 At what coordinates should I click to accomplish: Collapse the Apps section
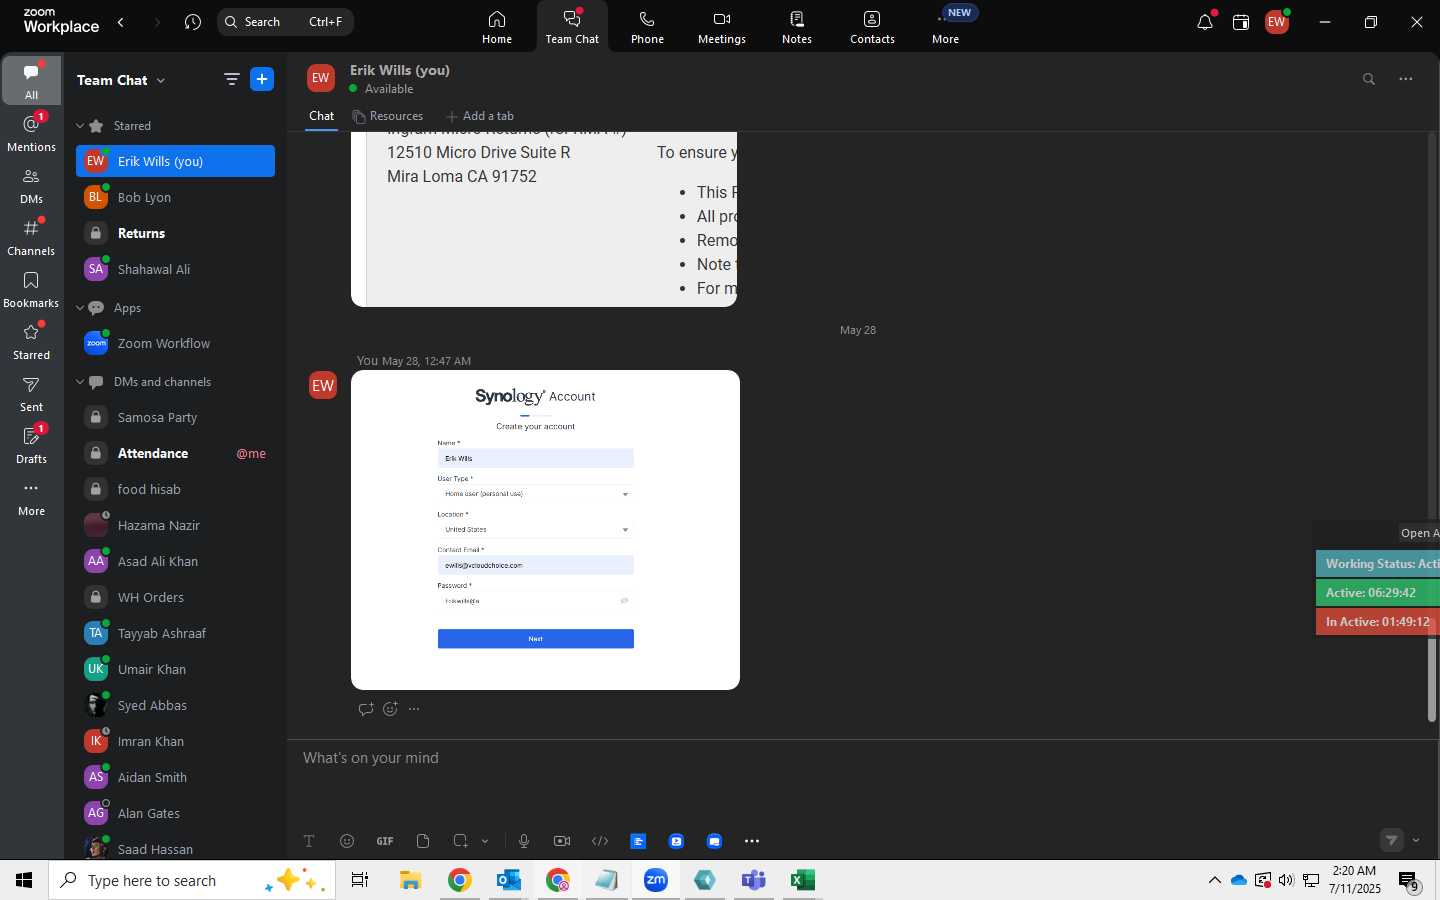[x=80, y=308]
